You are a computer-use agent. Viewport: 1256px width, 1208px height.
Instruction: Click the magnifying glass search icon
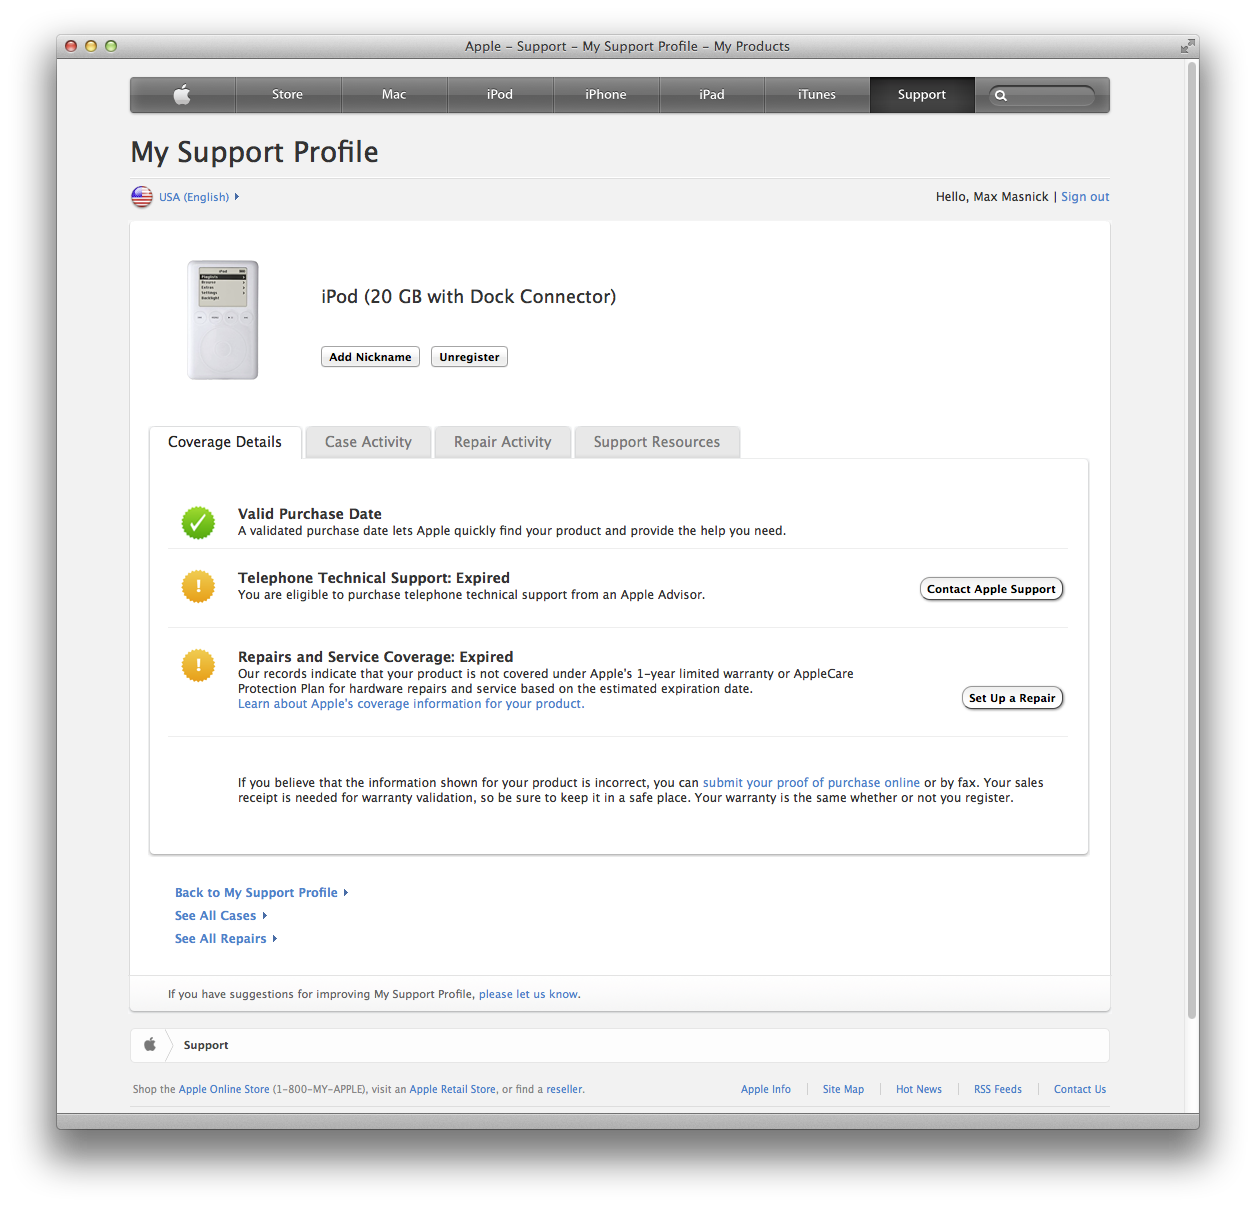click(1001, 96)
